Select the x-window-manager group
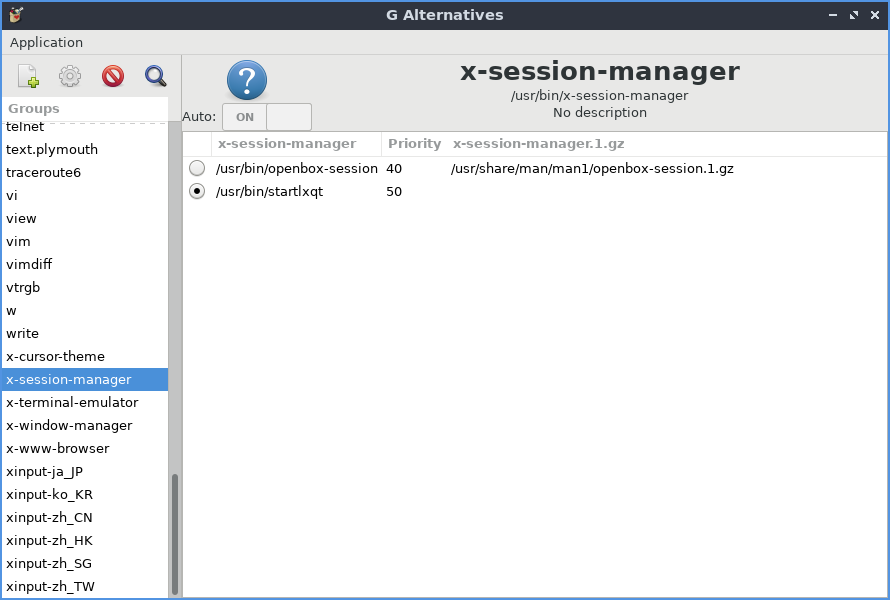The height and width of the screenshot is (600, 890). [69, 426]
